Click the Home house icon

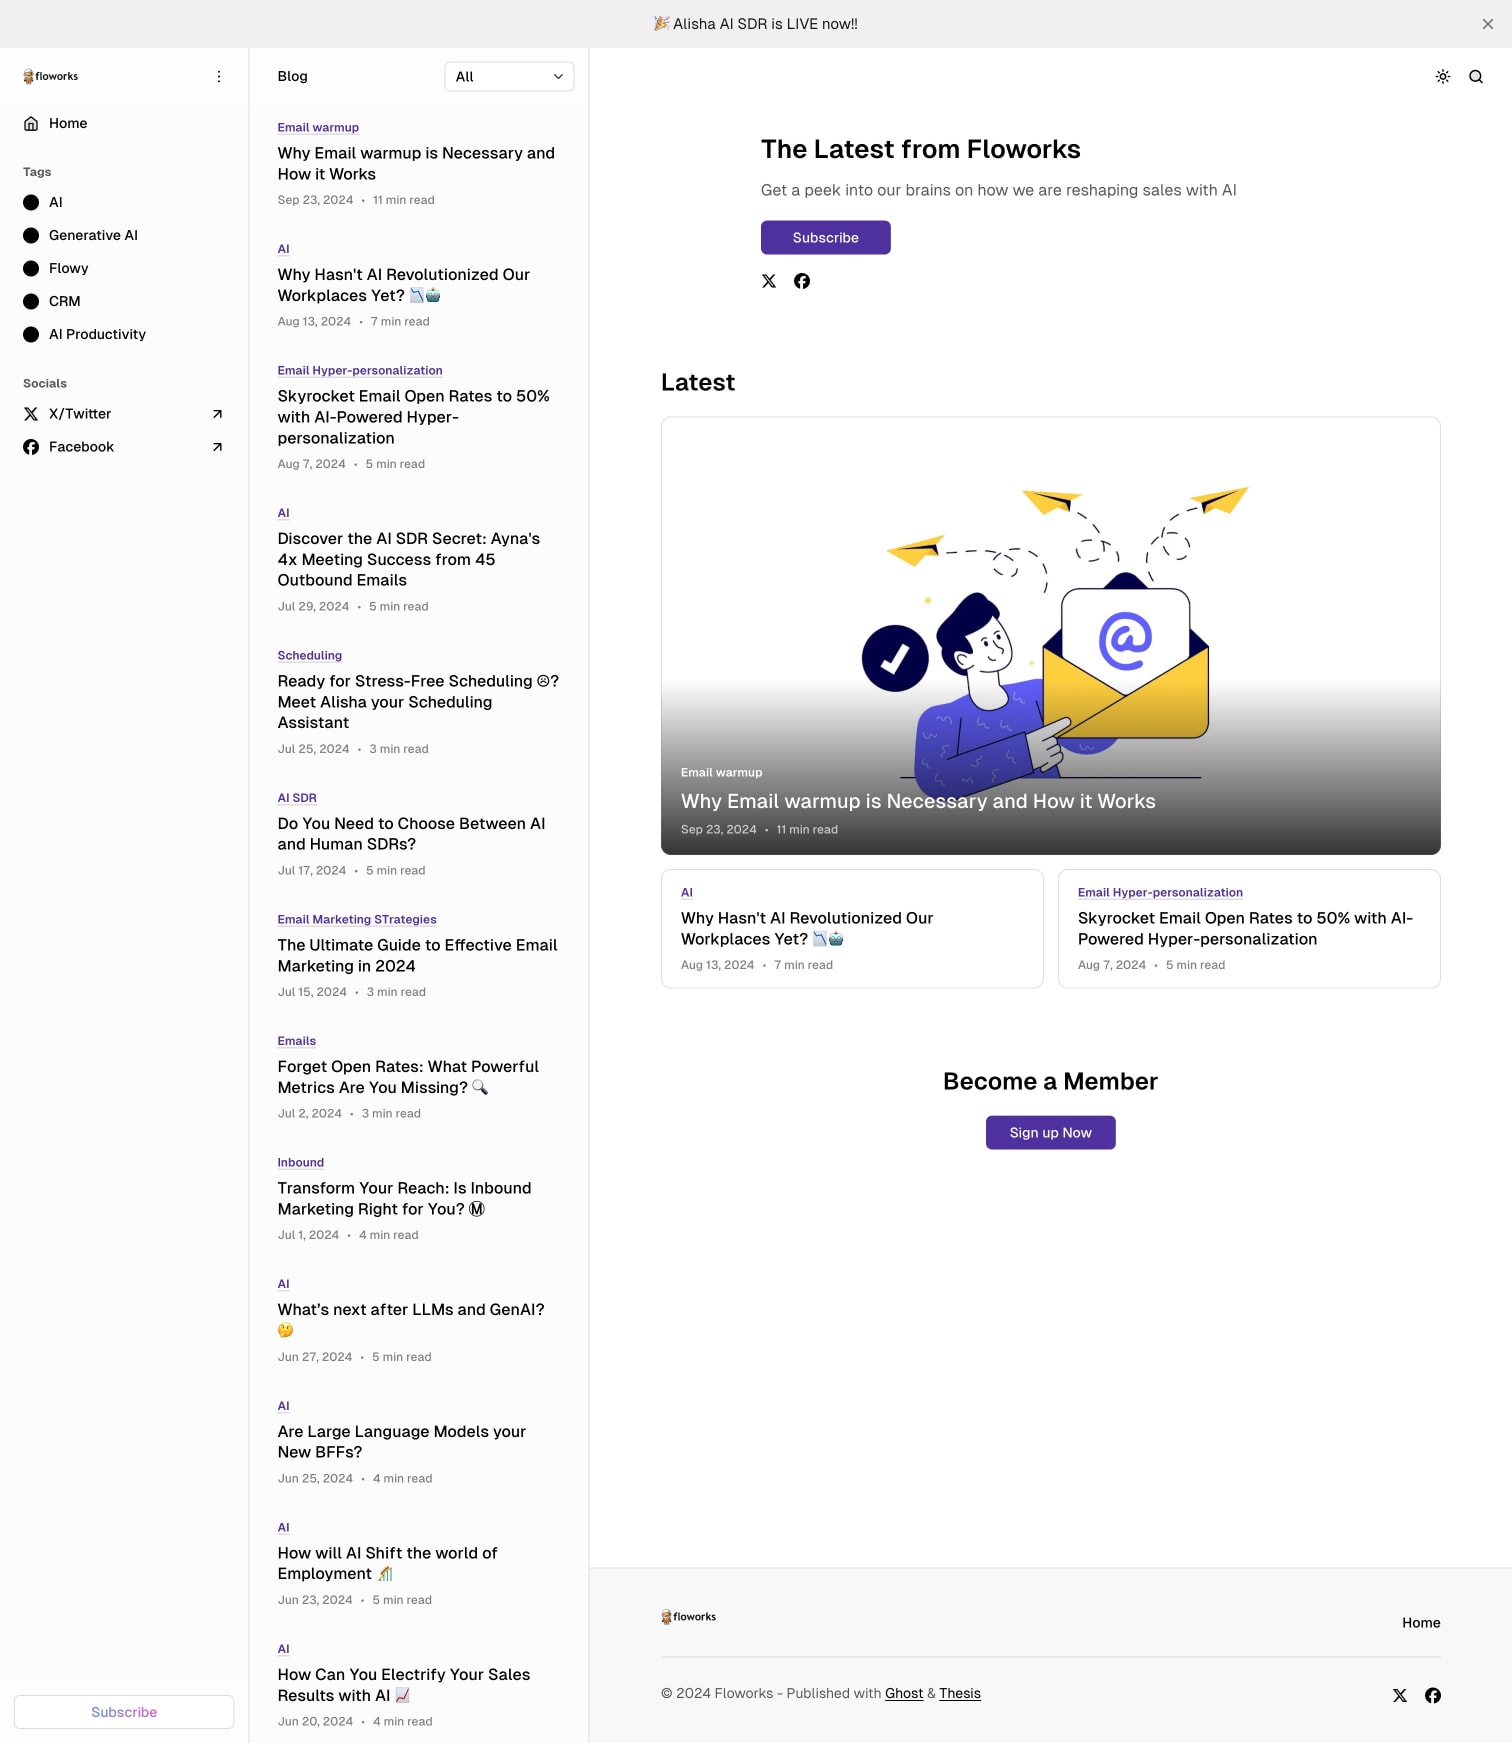[x=31, y=123]
